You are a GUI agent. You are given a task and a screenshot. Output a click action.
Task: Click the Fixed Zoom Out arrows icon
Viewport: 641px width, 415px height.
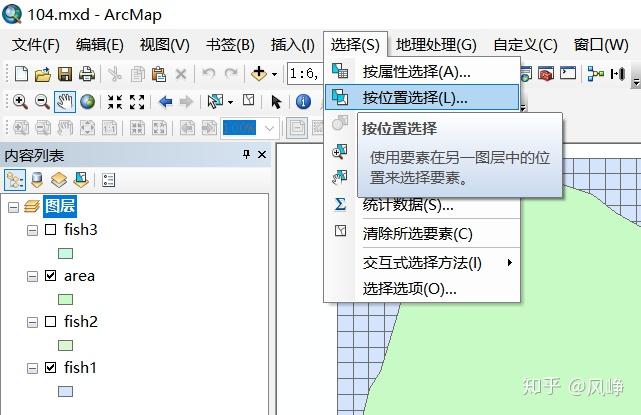coord(137,102)
